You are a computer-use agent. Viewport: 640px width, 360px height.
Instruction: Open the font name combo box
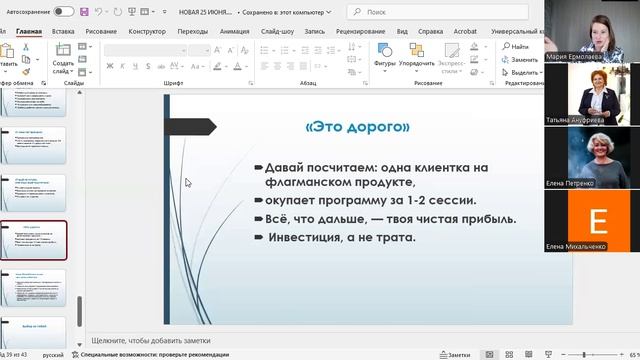(145, 50)
